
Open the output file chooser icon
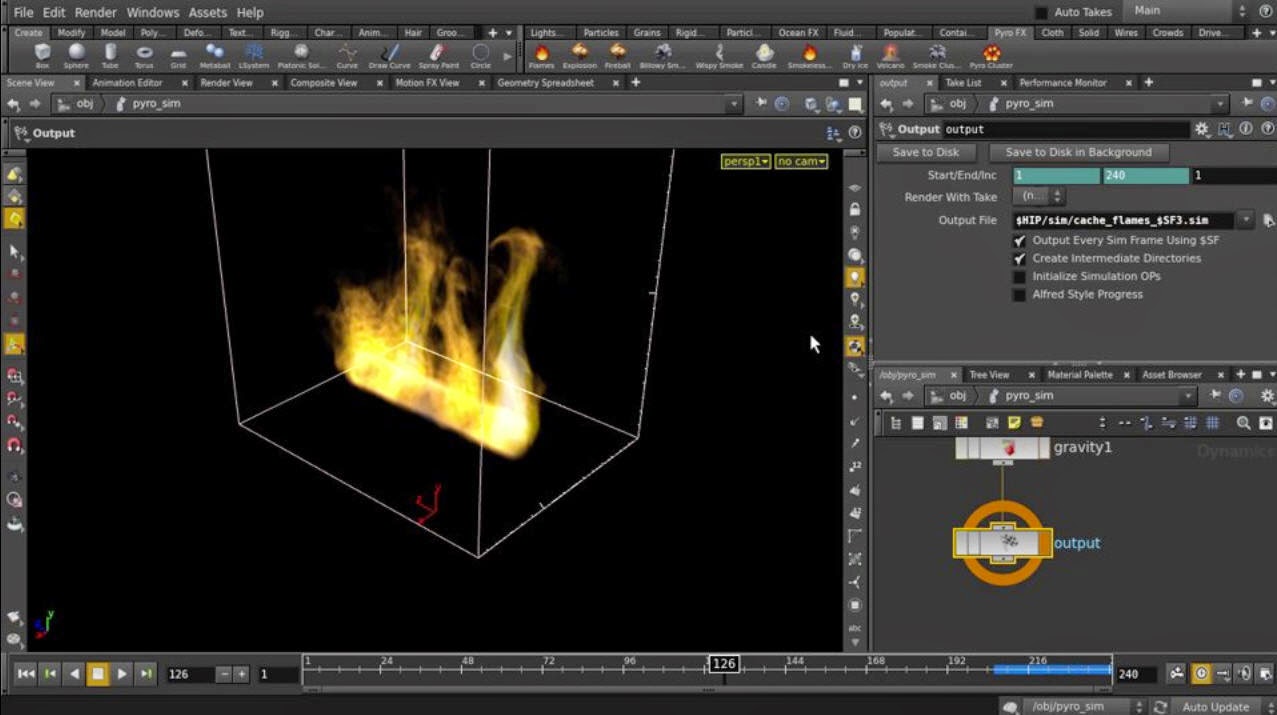pos(1268,220)
